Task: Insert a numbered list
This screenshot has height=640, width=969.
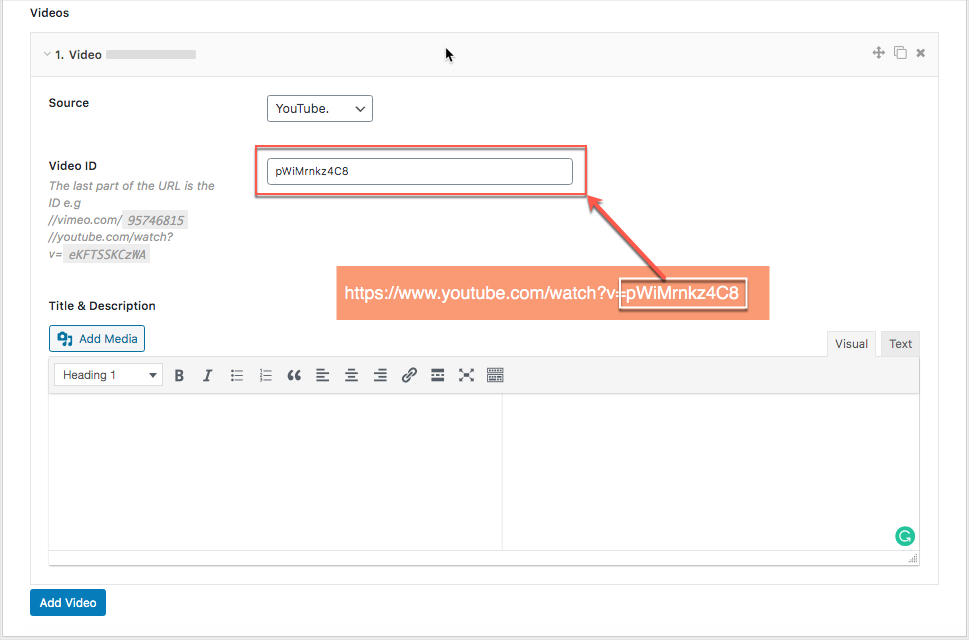Action: [266, 375]
